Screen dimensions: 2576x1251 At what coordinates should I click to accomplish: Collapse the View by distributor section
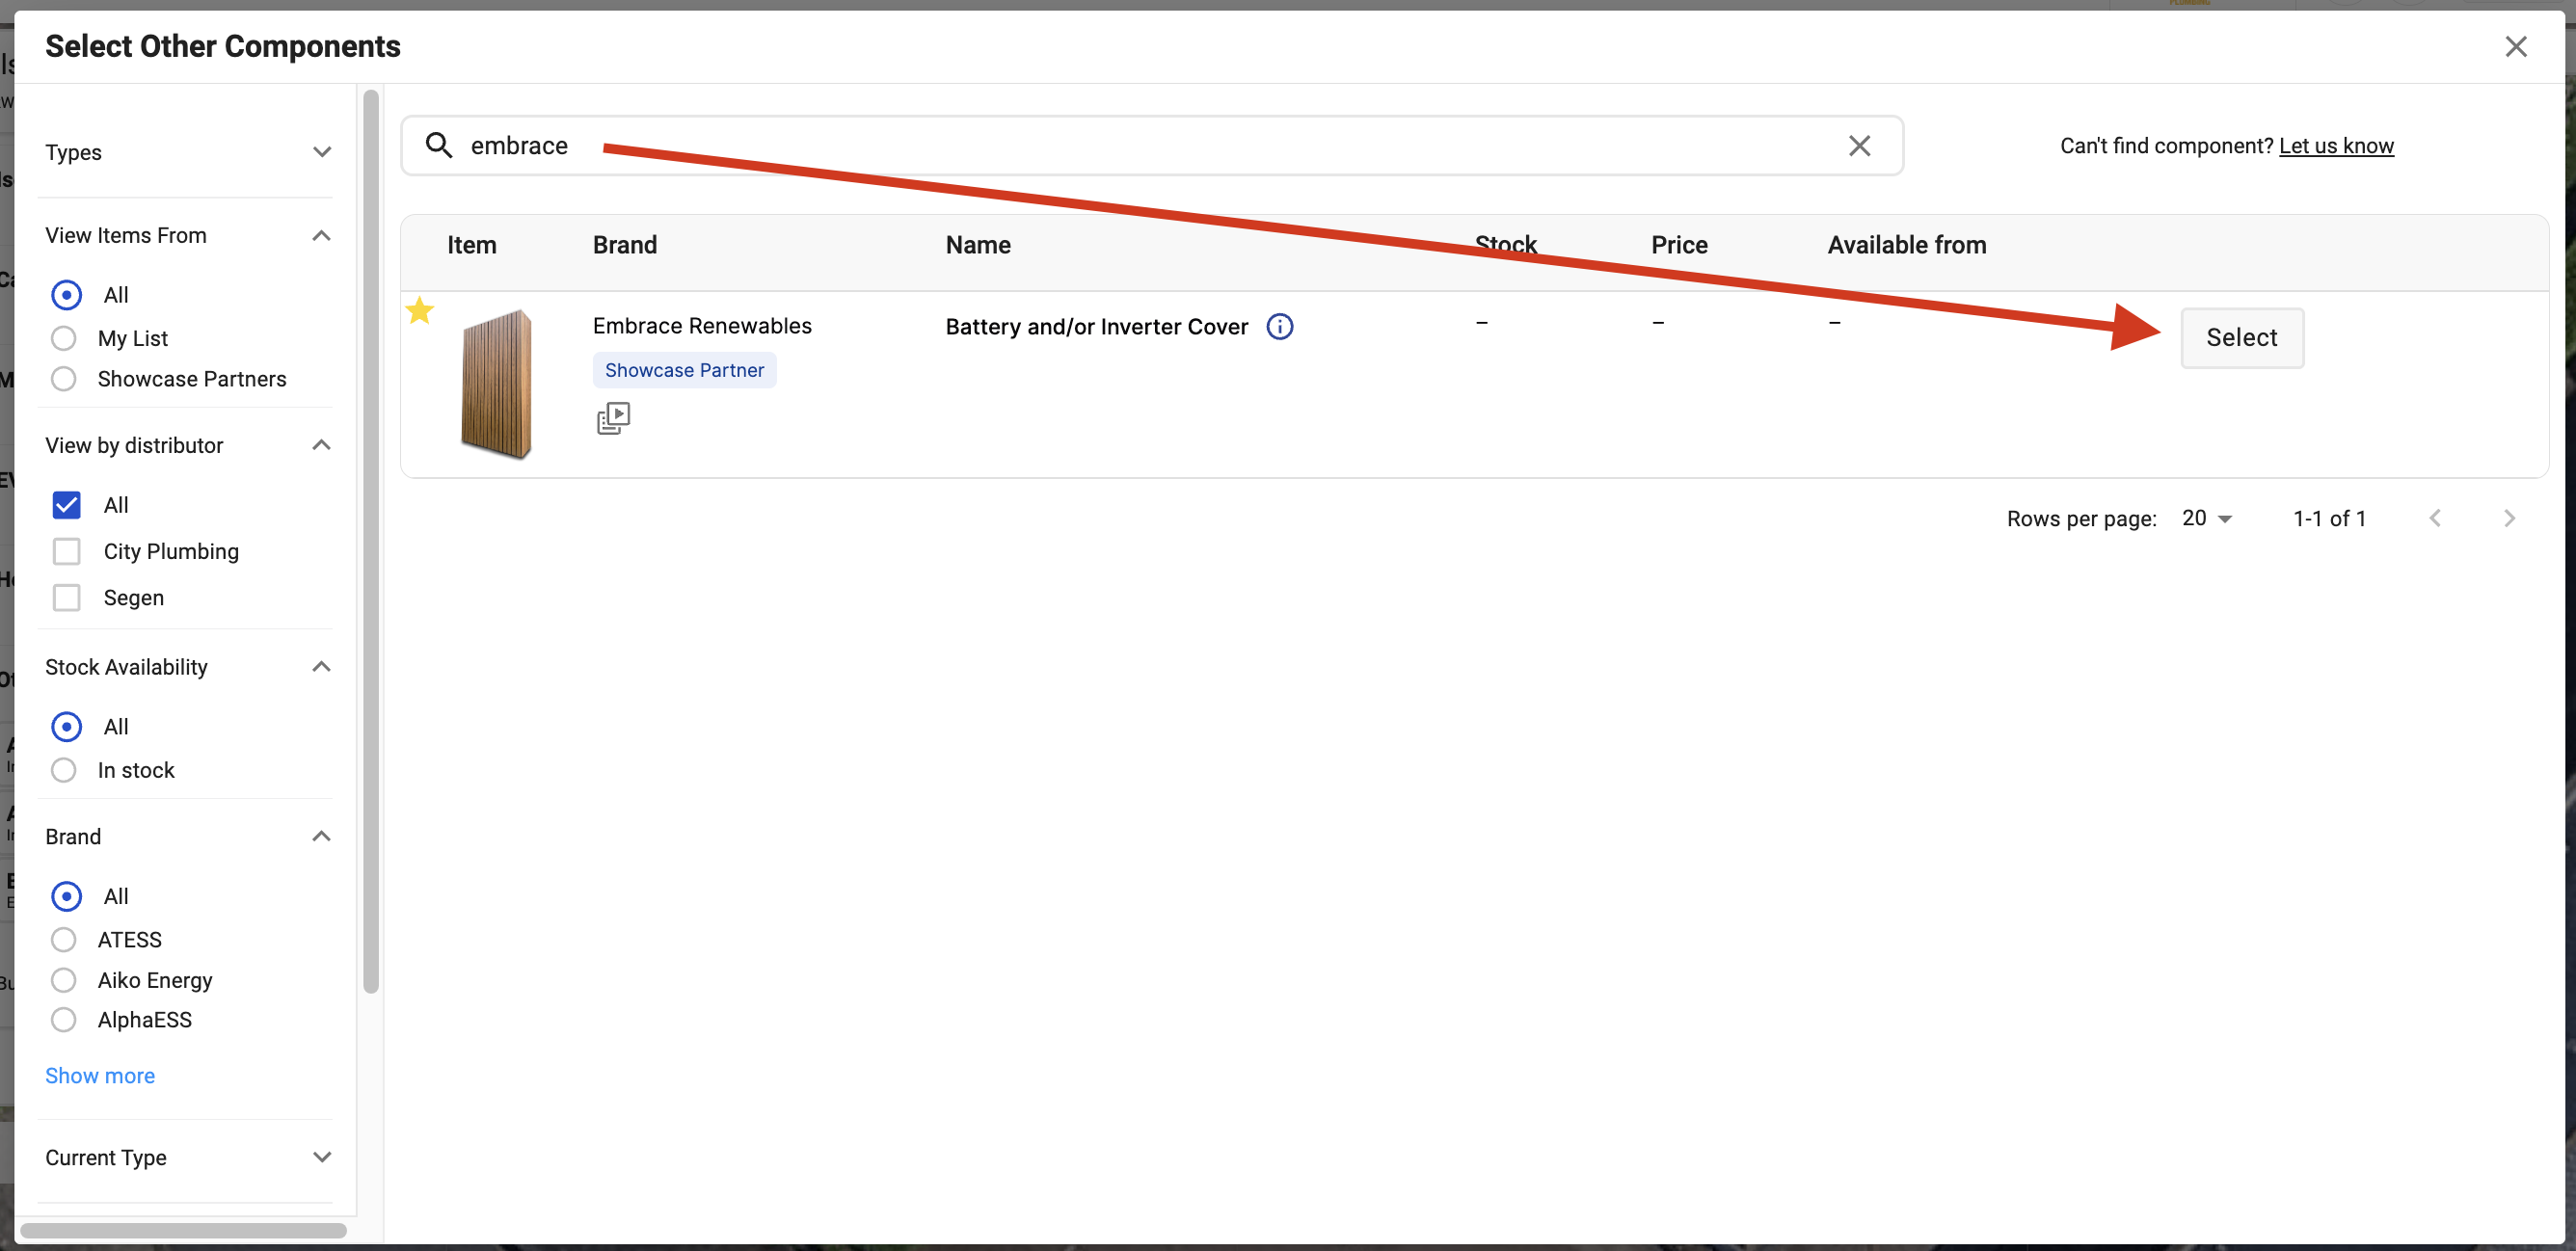click(321, 445)
